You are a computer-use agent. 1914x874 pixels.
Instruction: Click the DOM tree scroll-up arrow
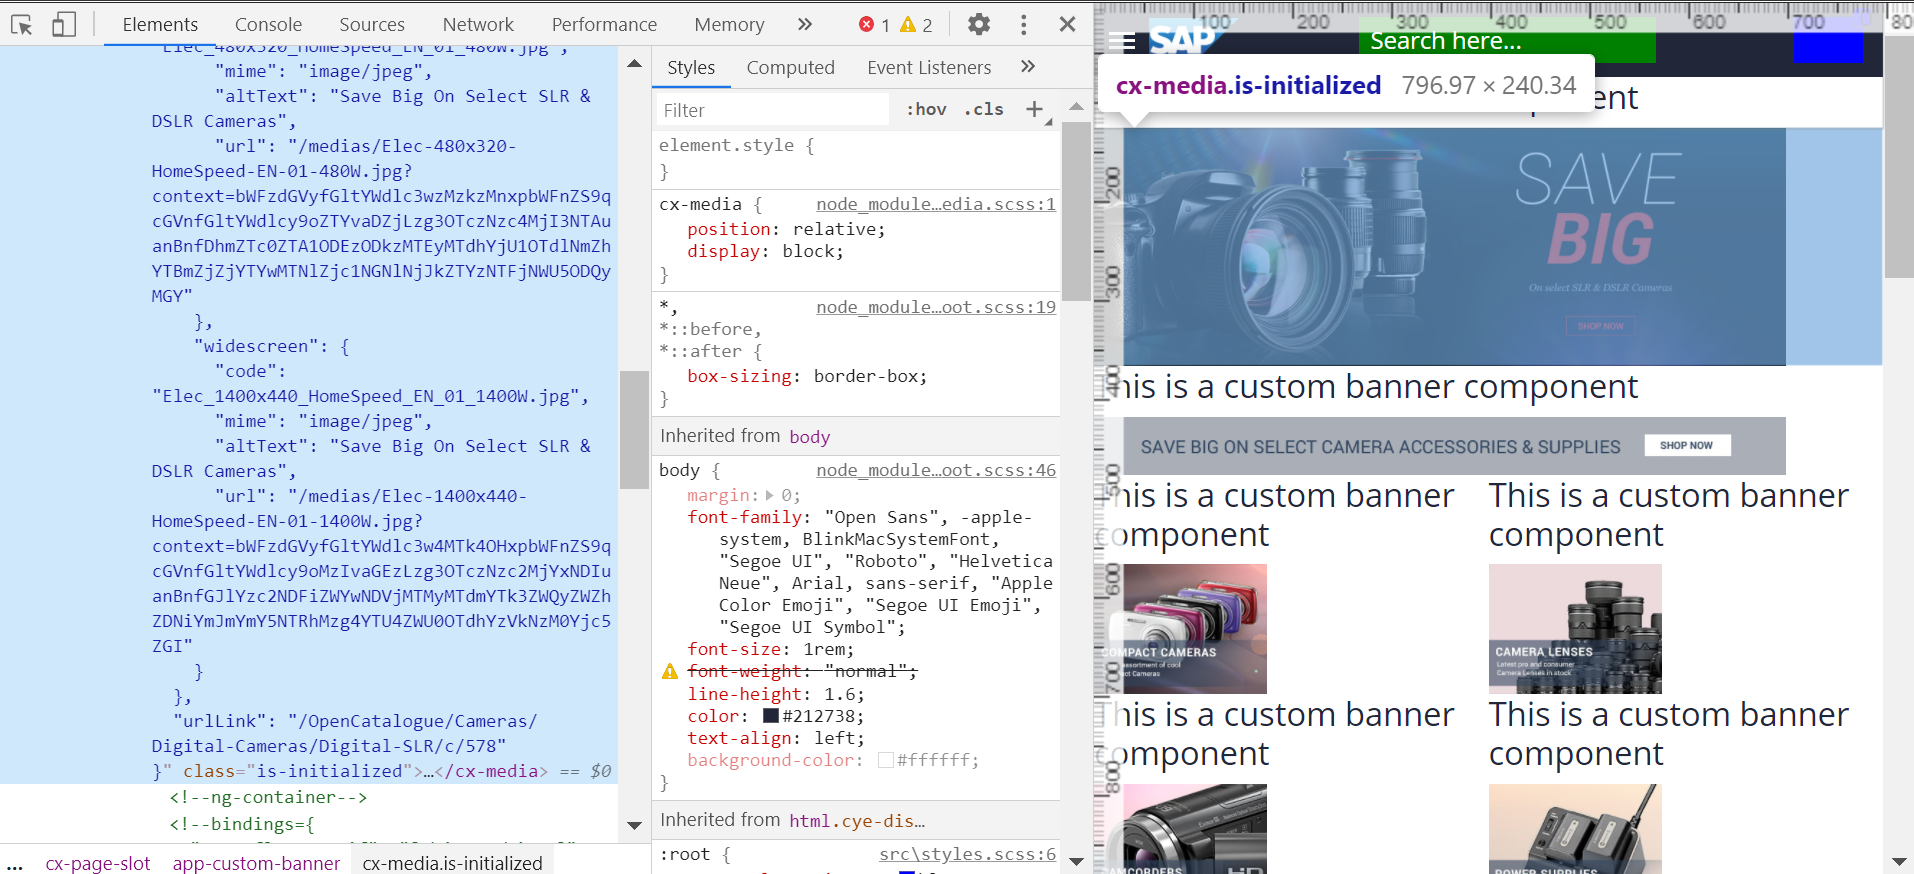(634, 63)
